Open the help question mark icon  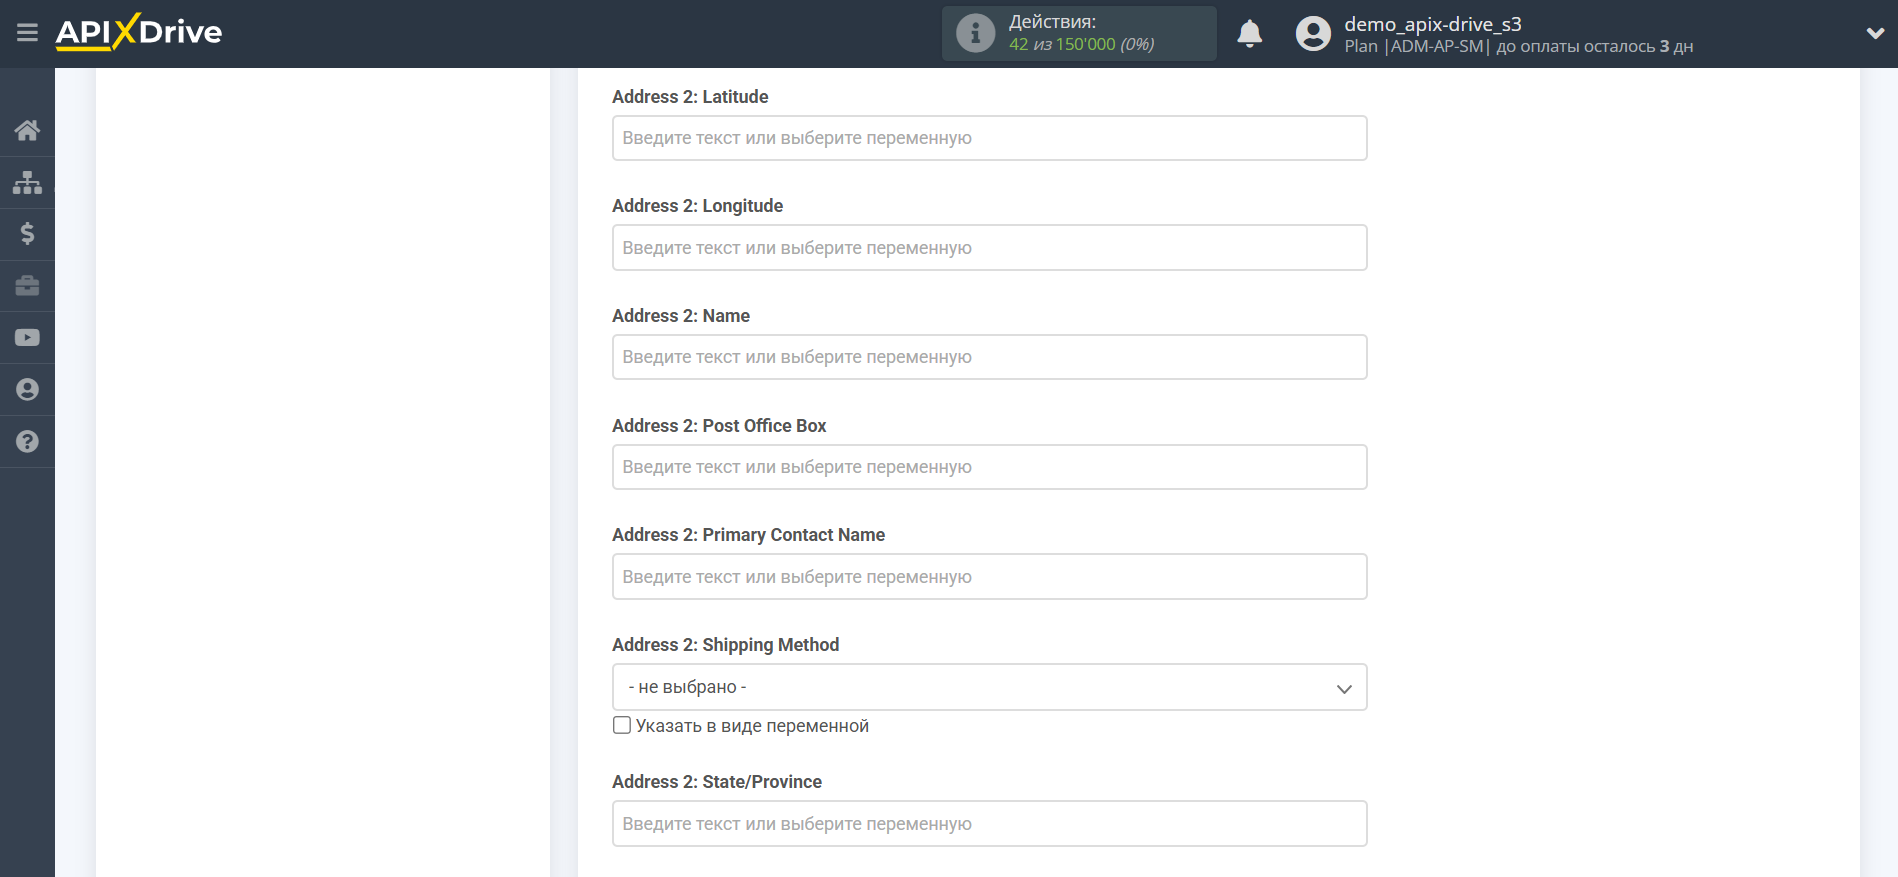point(27,441)
